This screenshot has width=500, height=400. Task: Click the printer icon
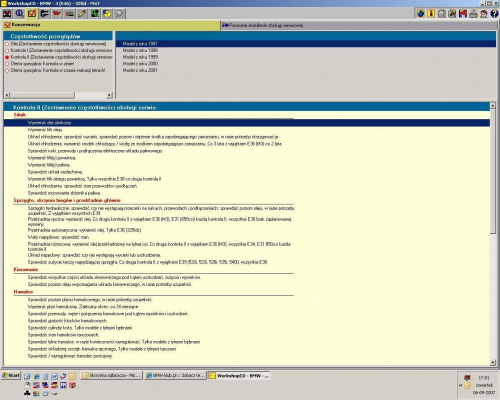coord(473,14)
